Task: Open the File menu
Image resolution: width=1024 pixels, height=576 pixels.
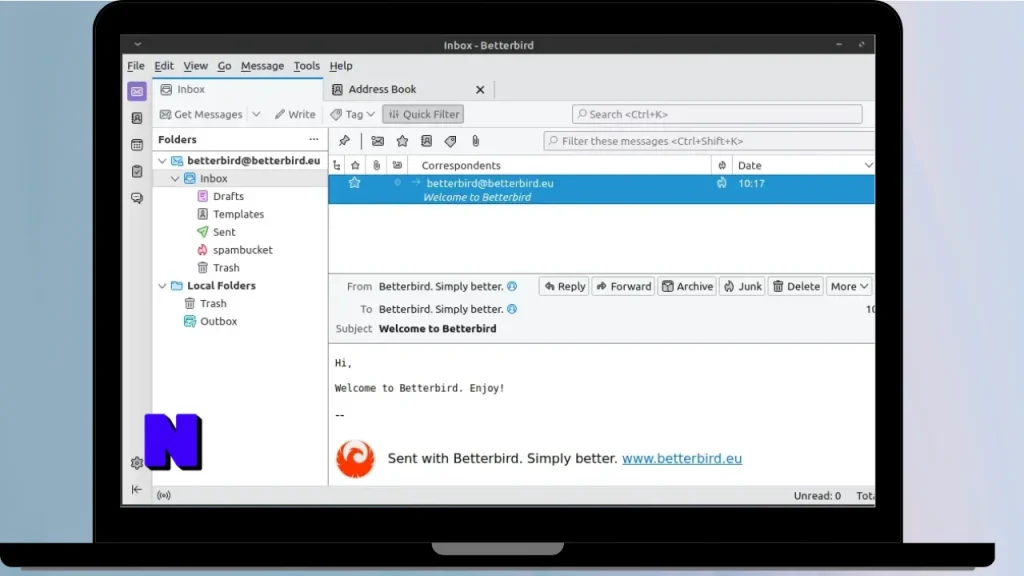Action: click(x=136, y=66)
